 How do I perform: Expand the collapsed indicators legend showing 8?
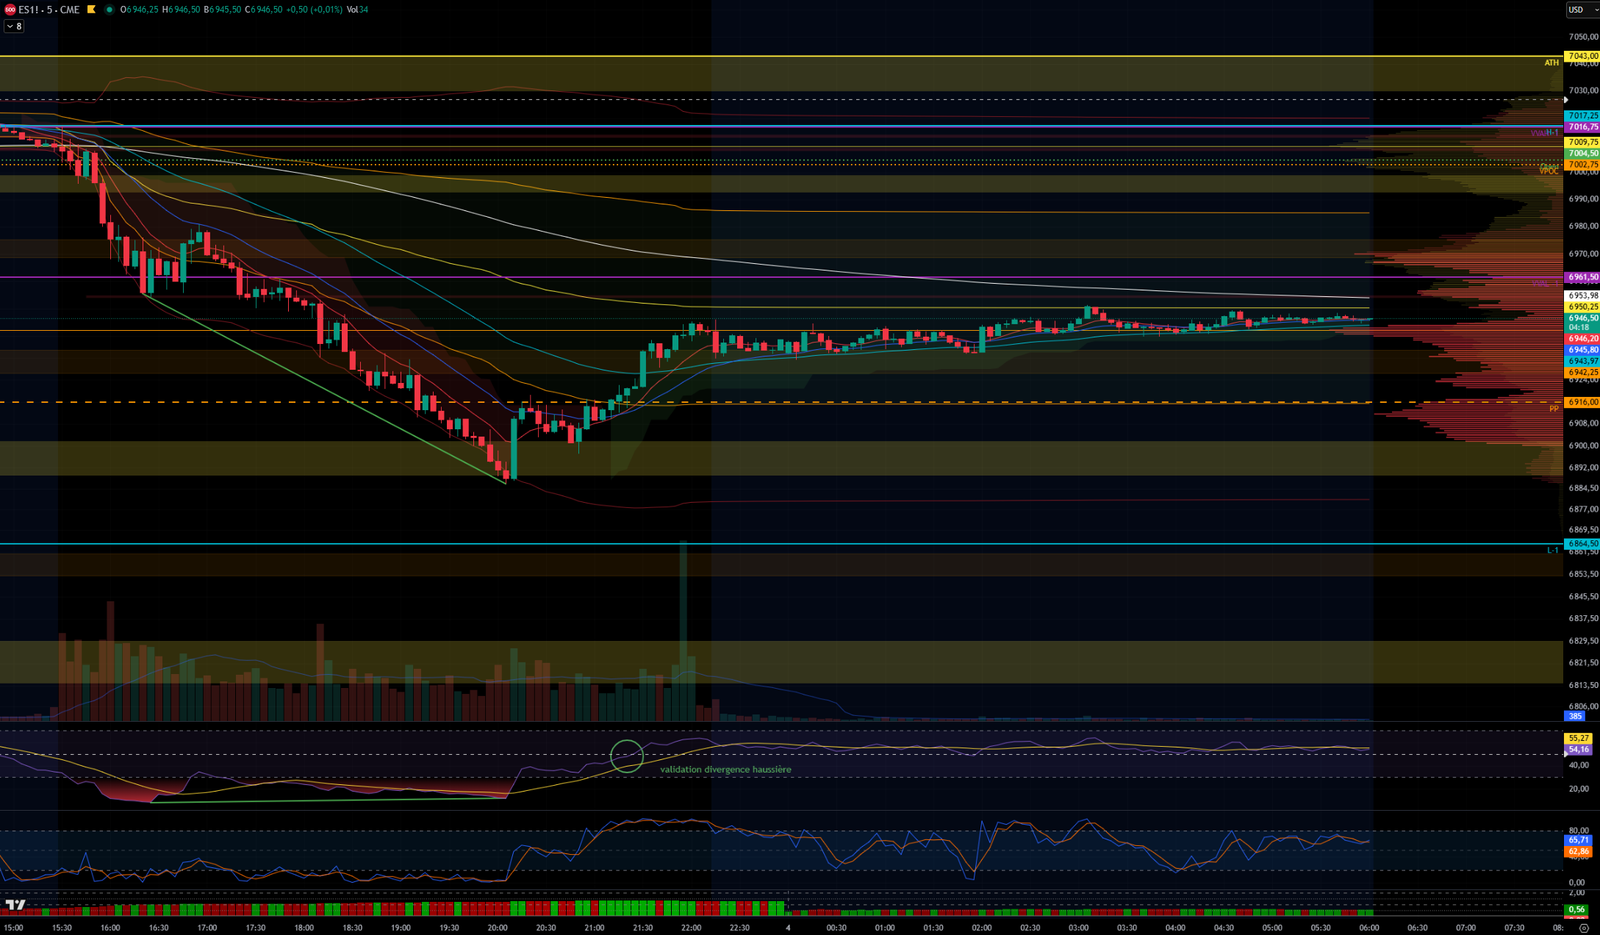click(x=14, y=26)
